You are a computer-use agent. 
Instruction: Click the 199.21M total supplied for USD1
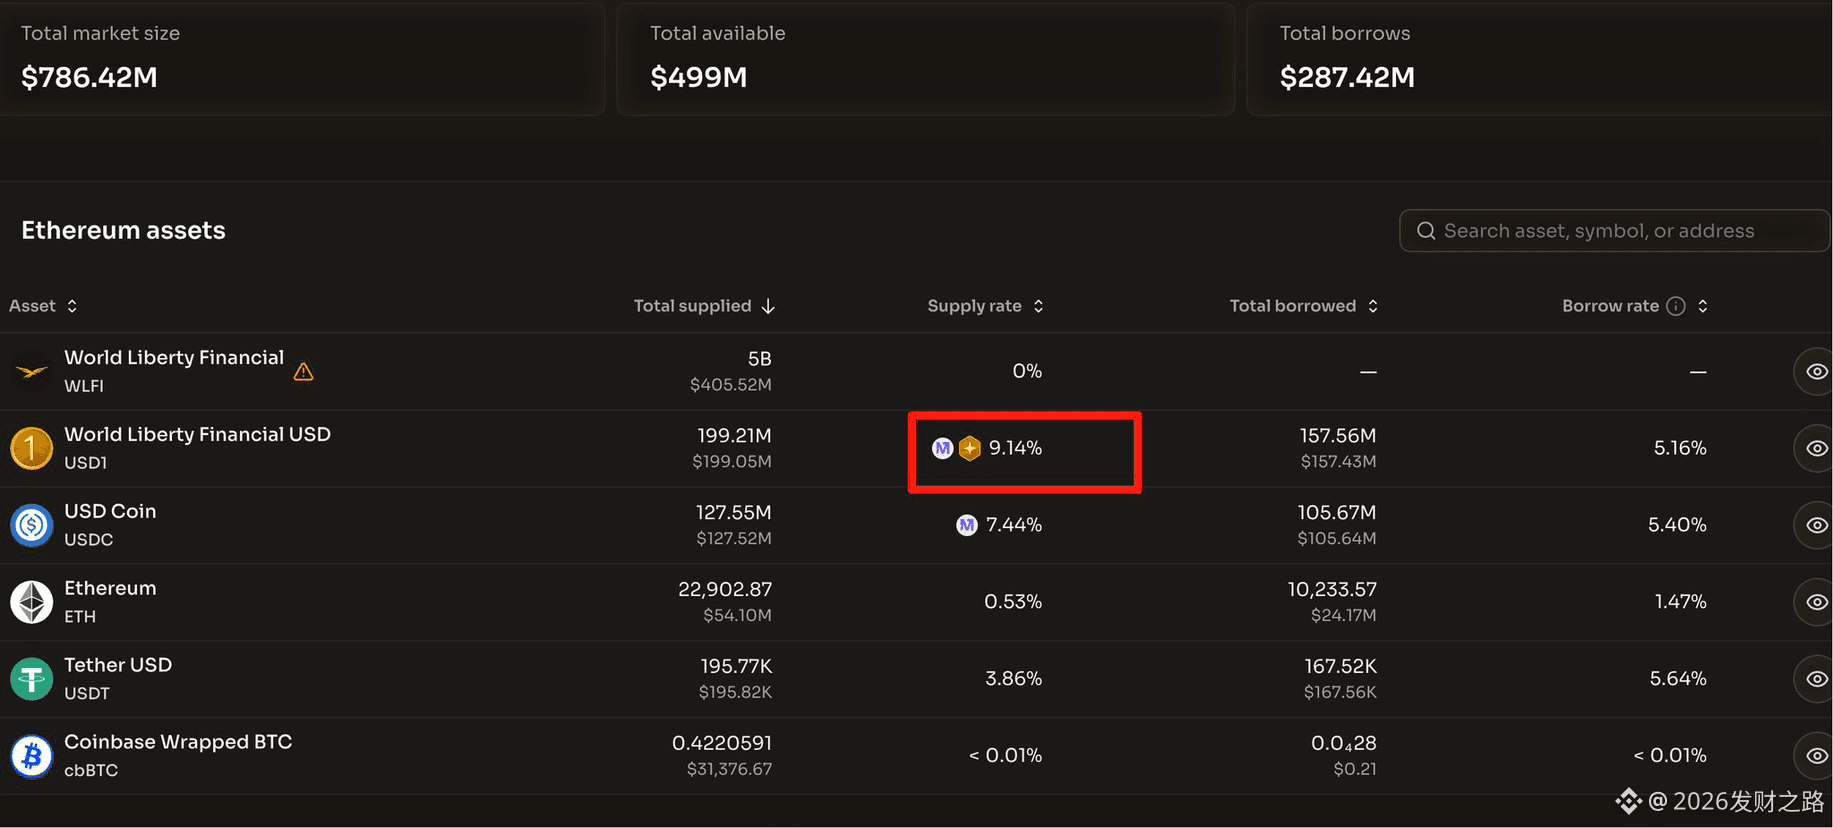click(x=734, y=436)
